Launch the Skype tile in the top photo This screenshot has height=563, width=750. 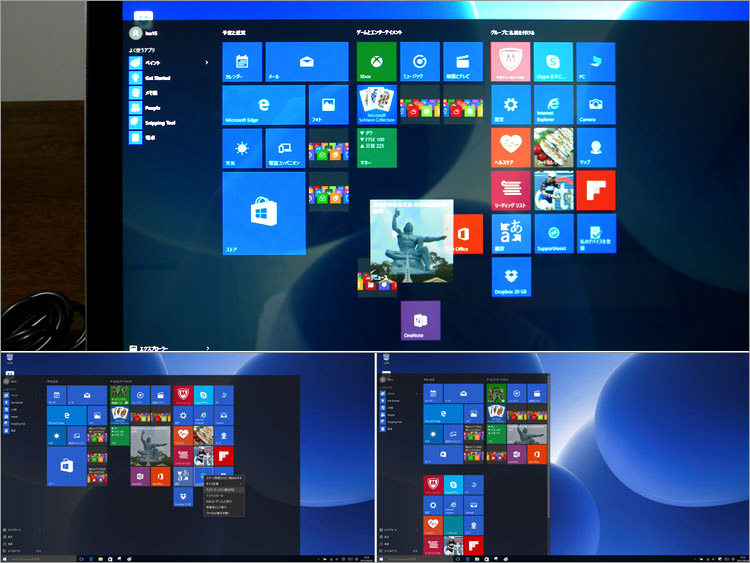point(553,62)
